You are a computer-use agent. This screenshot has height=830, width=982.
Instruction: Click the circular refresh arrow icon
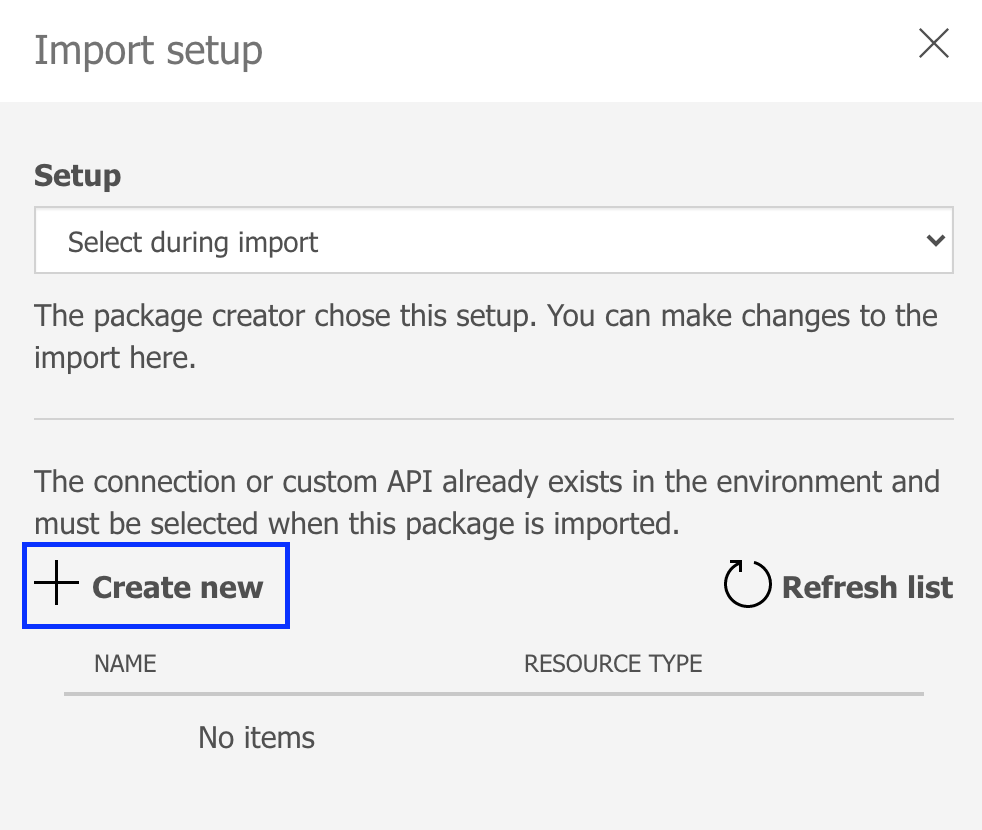(x=747, y=585)
